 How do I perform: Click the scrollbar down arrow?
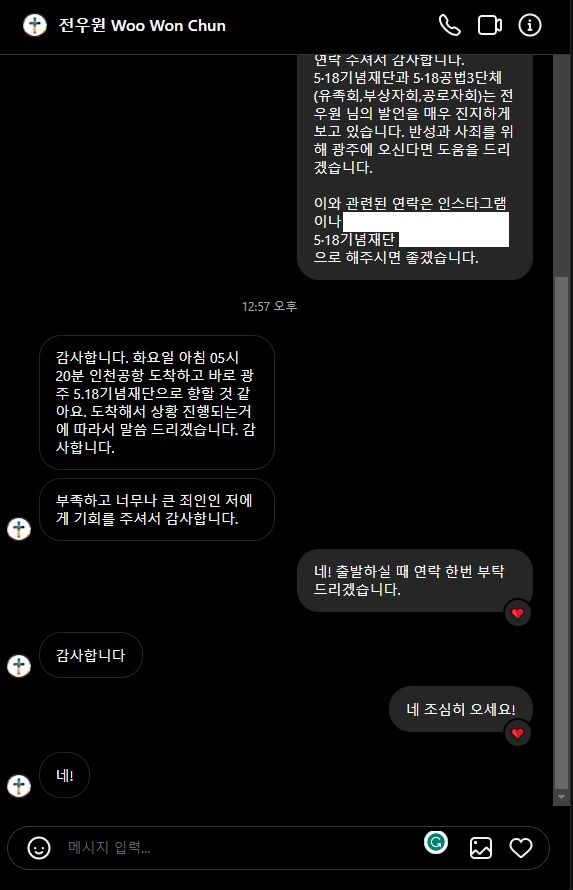tap(561, 797)
